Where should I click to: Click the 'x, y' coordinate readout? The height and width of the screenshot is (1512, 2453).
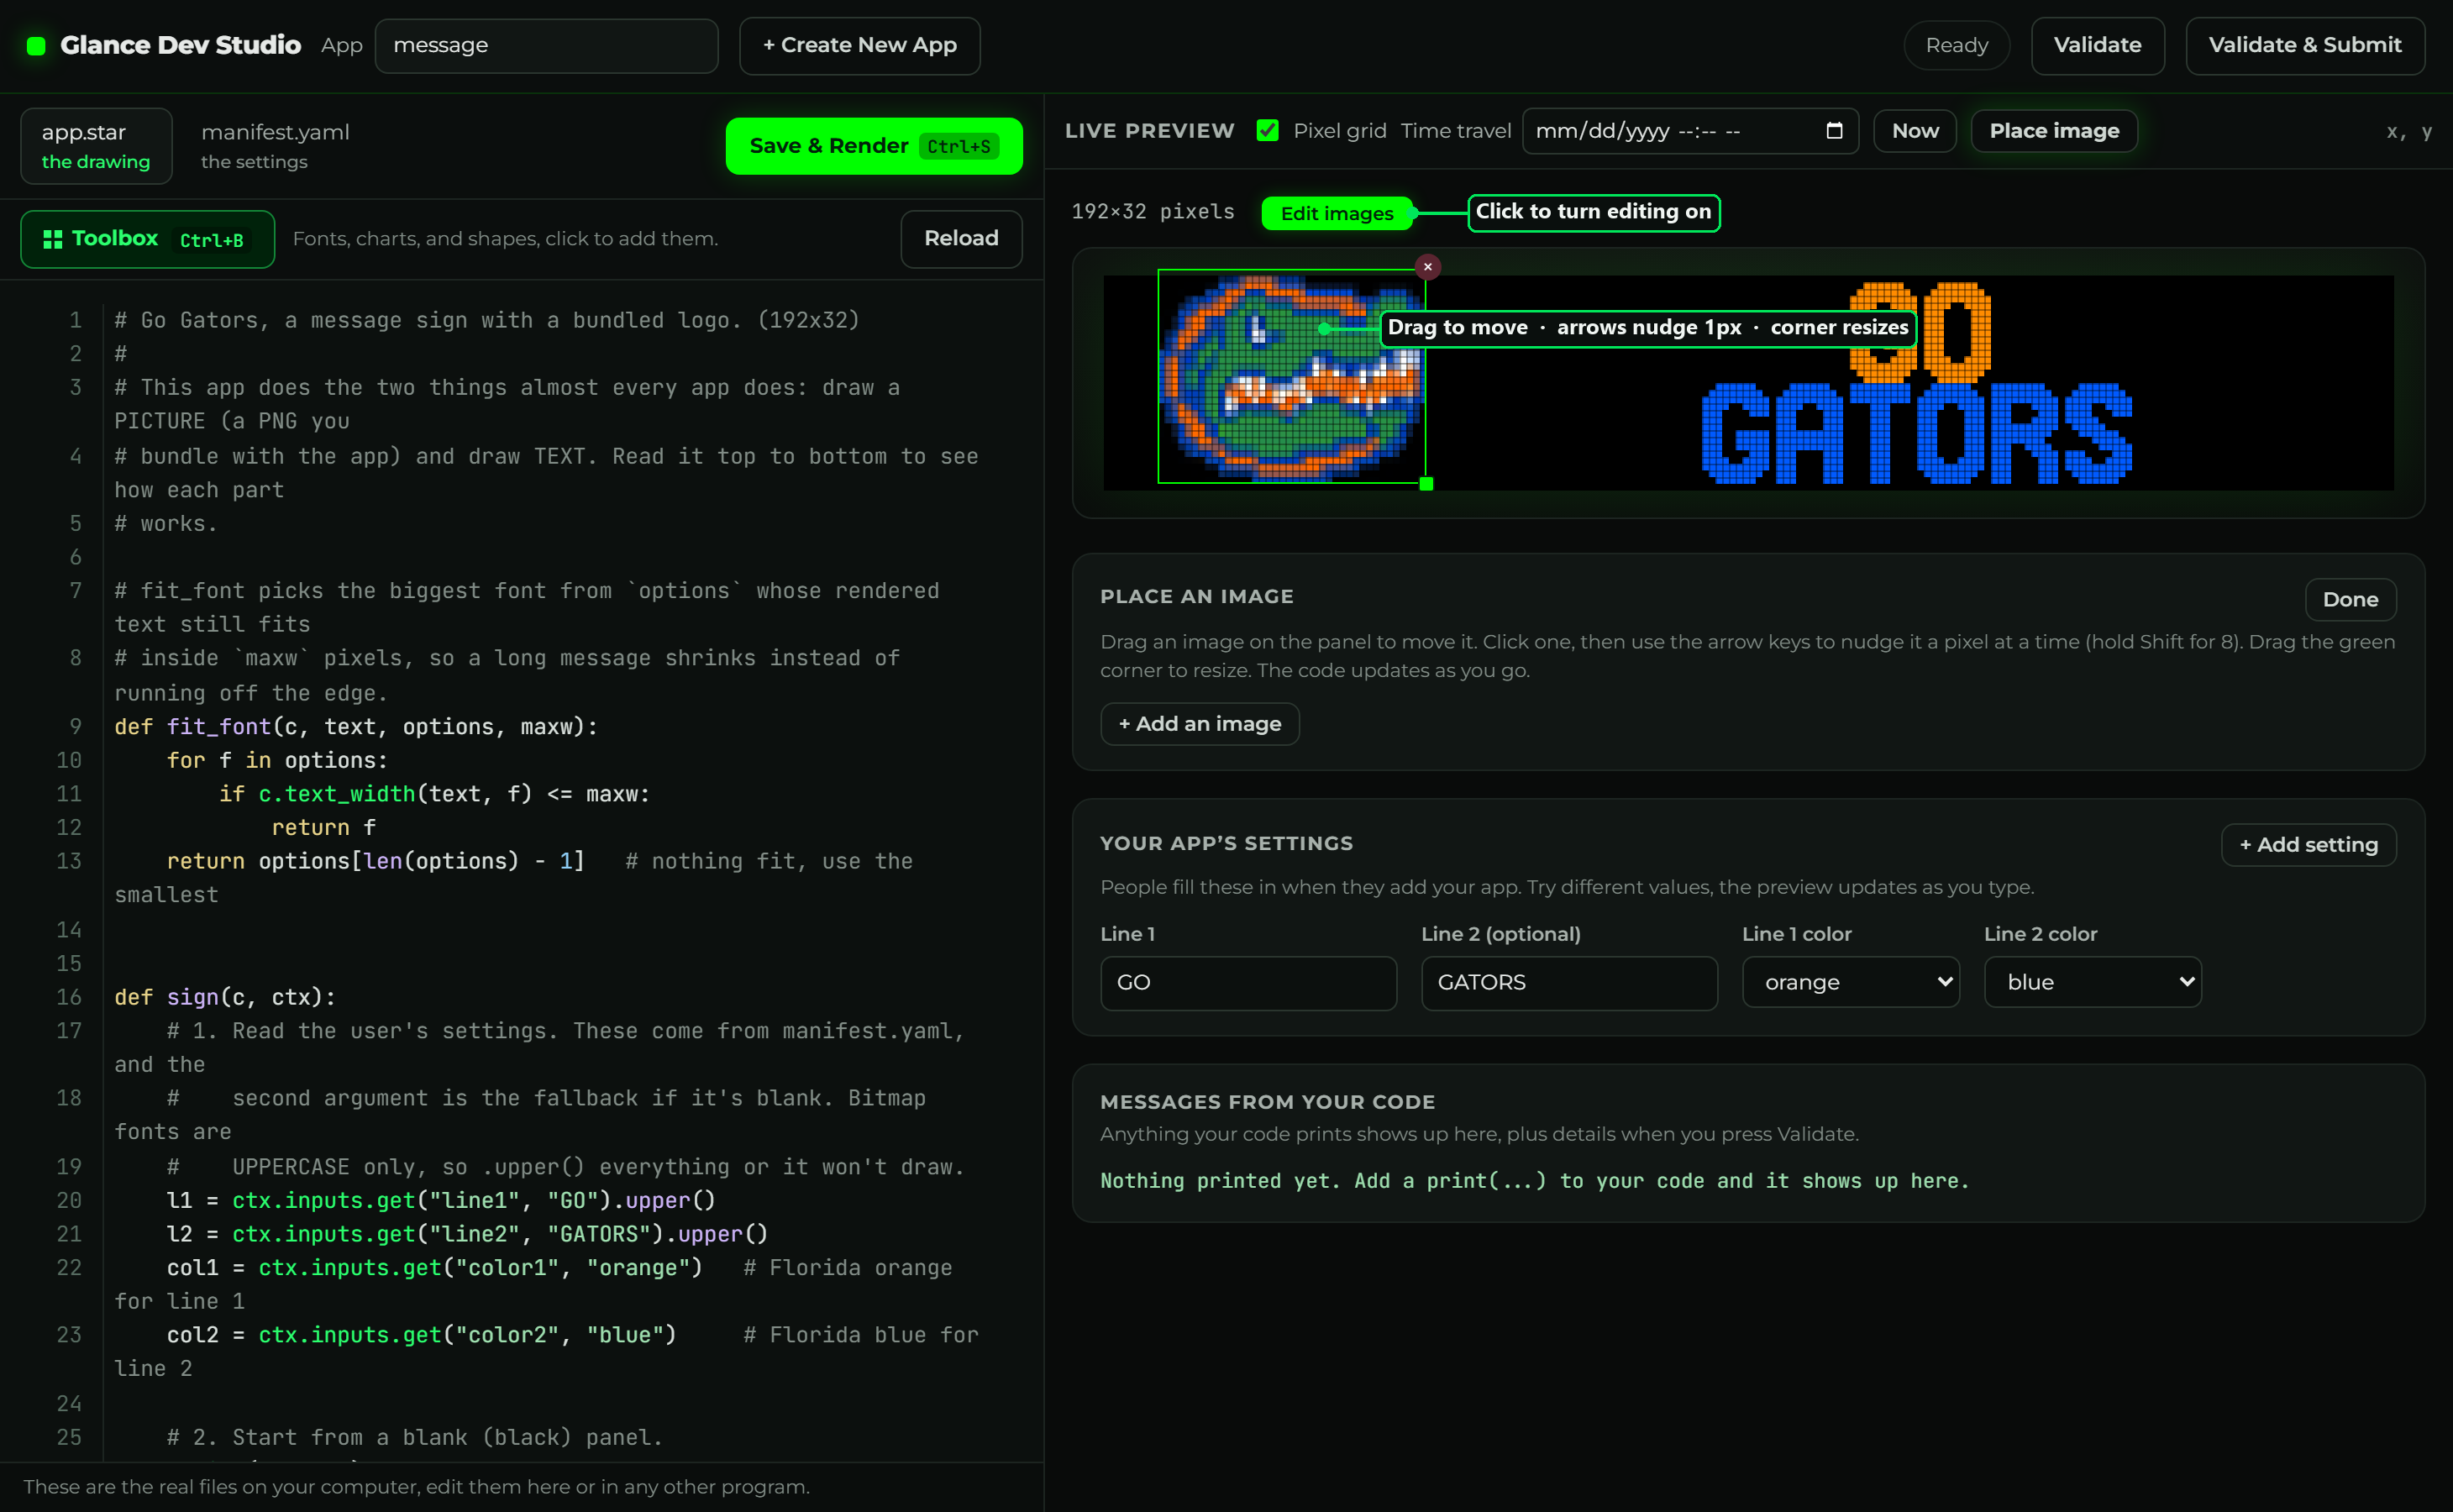point(2408,131)
